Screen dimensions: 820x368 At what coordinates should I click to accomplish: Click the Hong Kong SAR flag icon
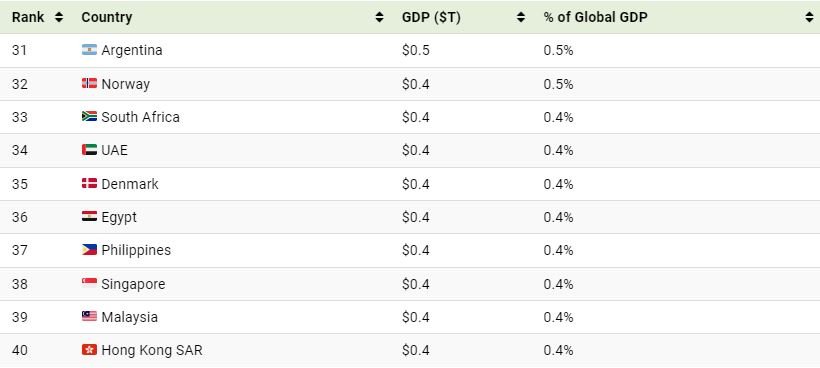89,350
